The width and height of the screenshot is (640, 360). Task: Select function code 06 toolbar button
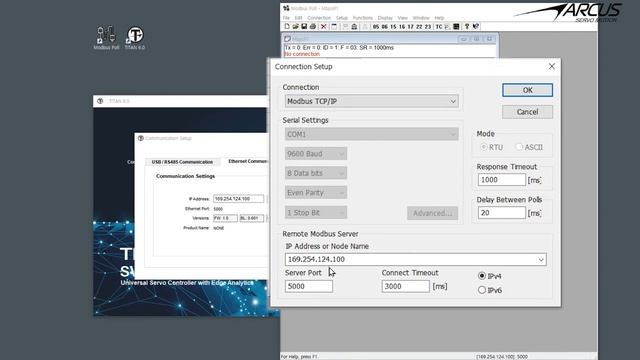tap(384, 27)
